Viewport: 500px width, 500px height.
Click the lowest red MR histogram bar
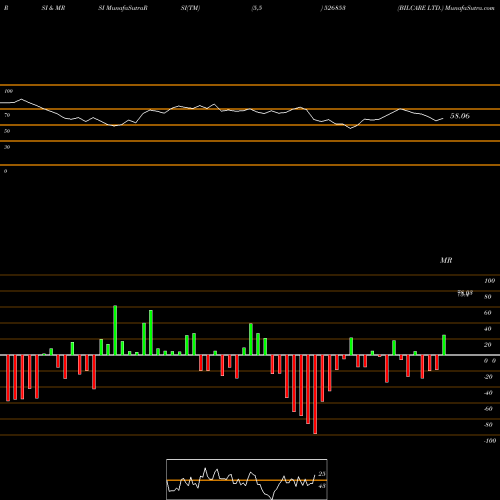coord(315,394)
